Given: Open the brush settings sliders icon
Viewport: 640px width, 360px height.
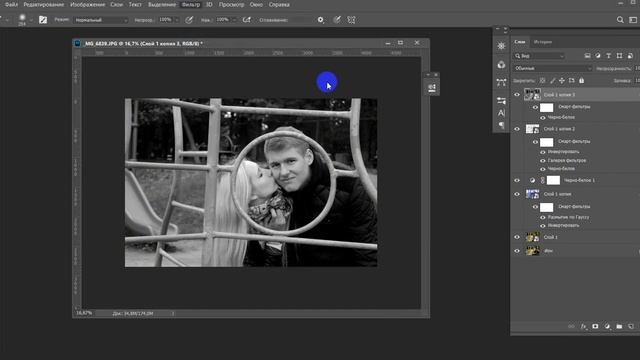Looking at the screenshot, I should click(x=501, y=100).
